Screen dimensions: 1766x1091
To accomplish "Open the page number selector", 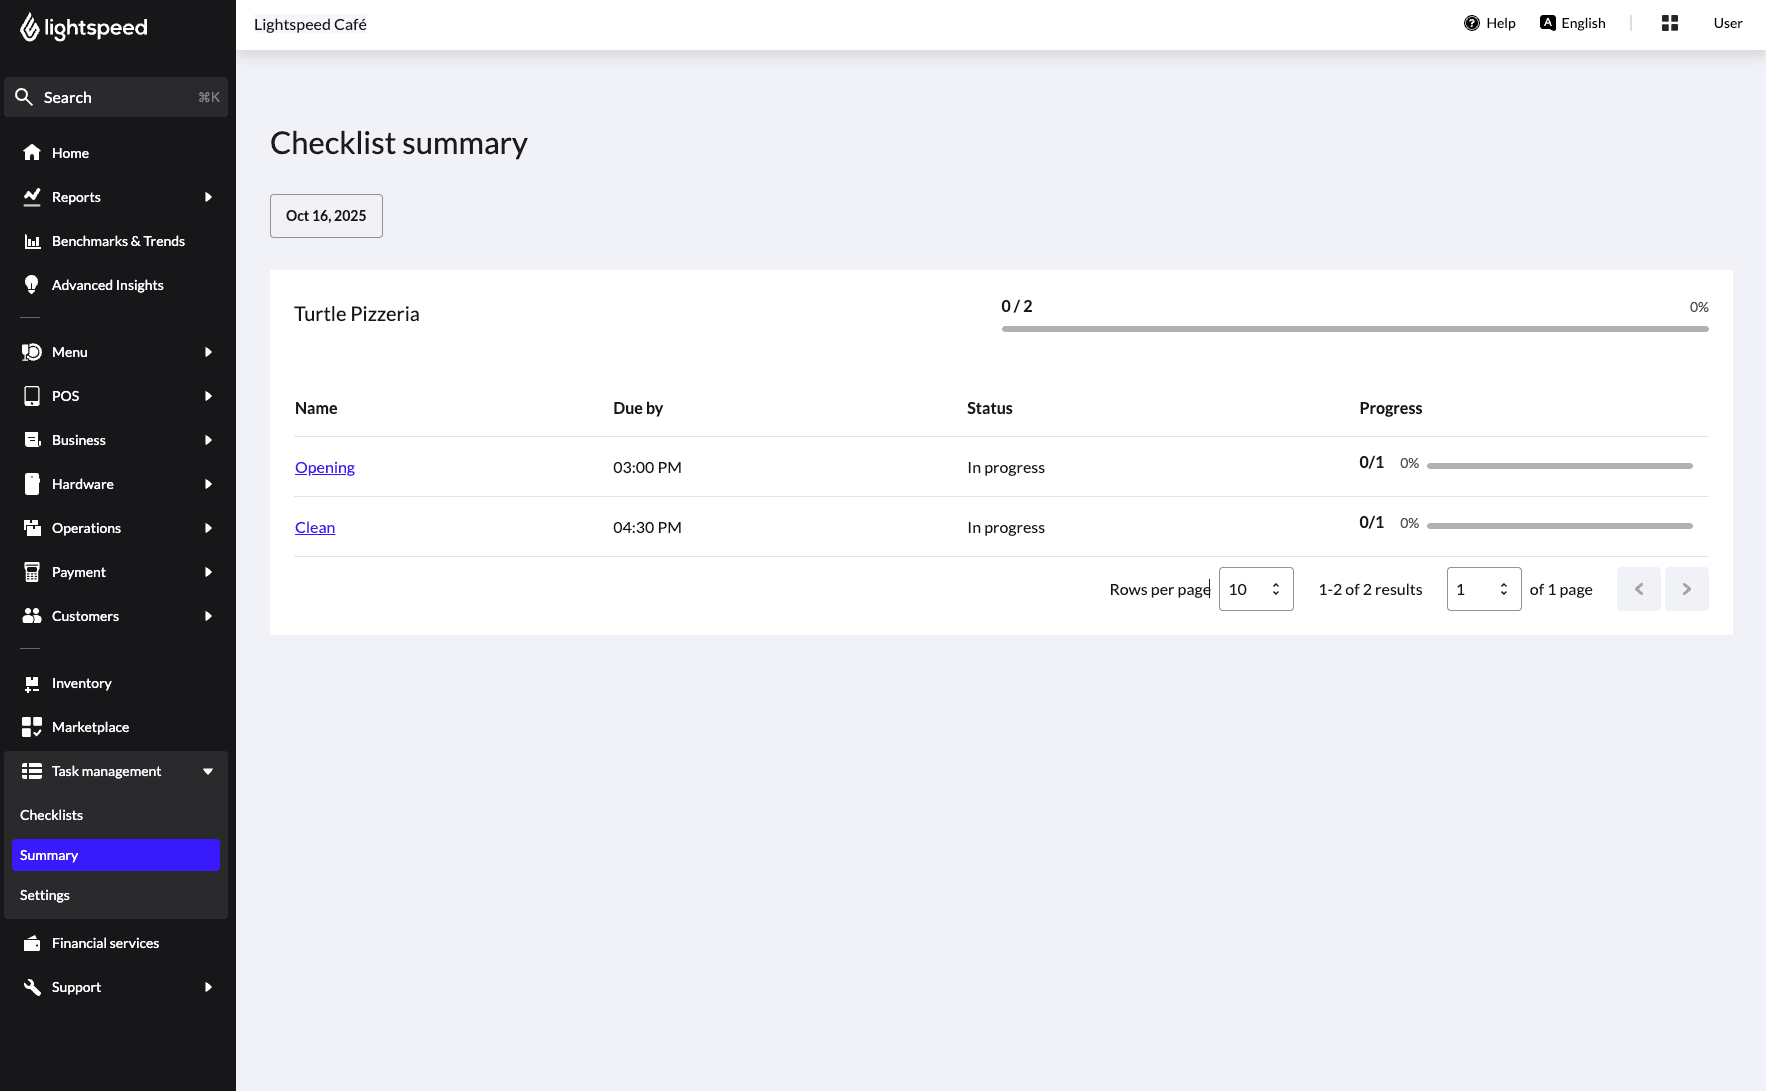I will [1483, 589].
